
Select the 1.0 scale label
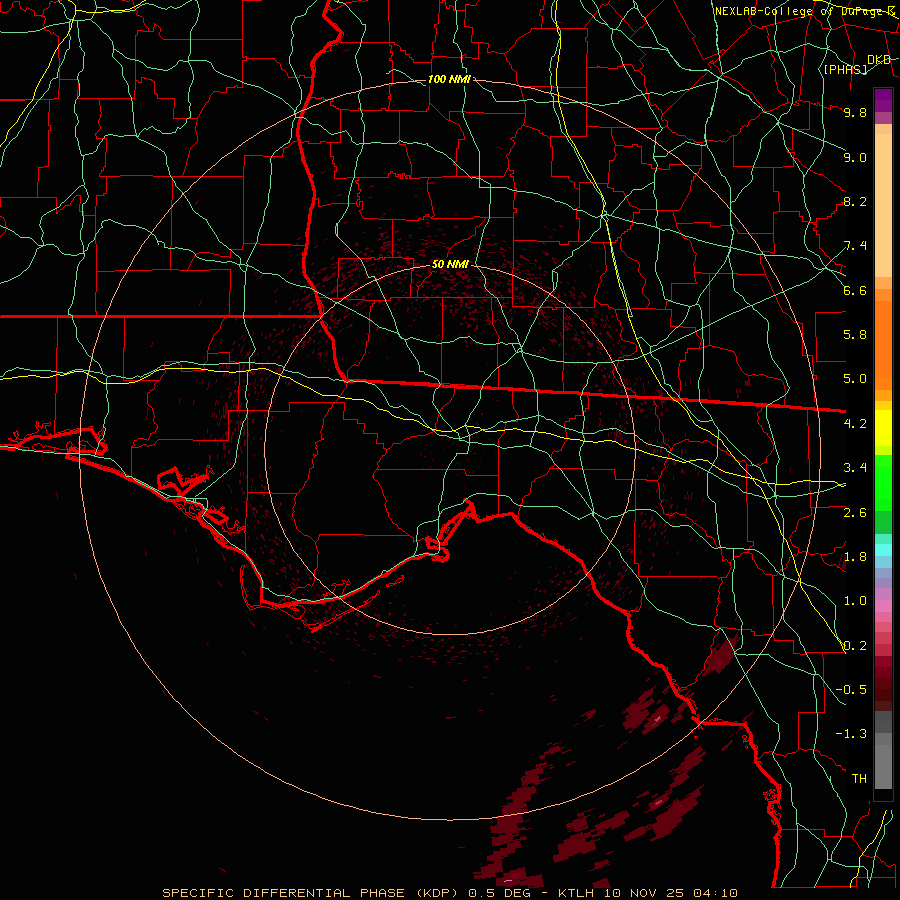(x=855, y=601)
